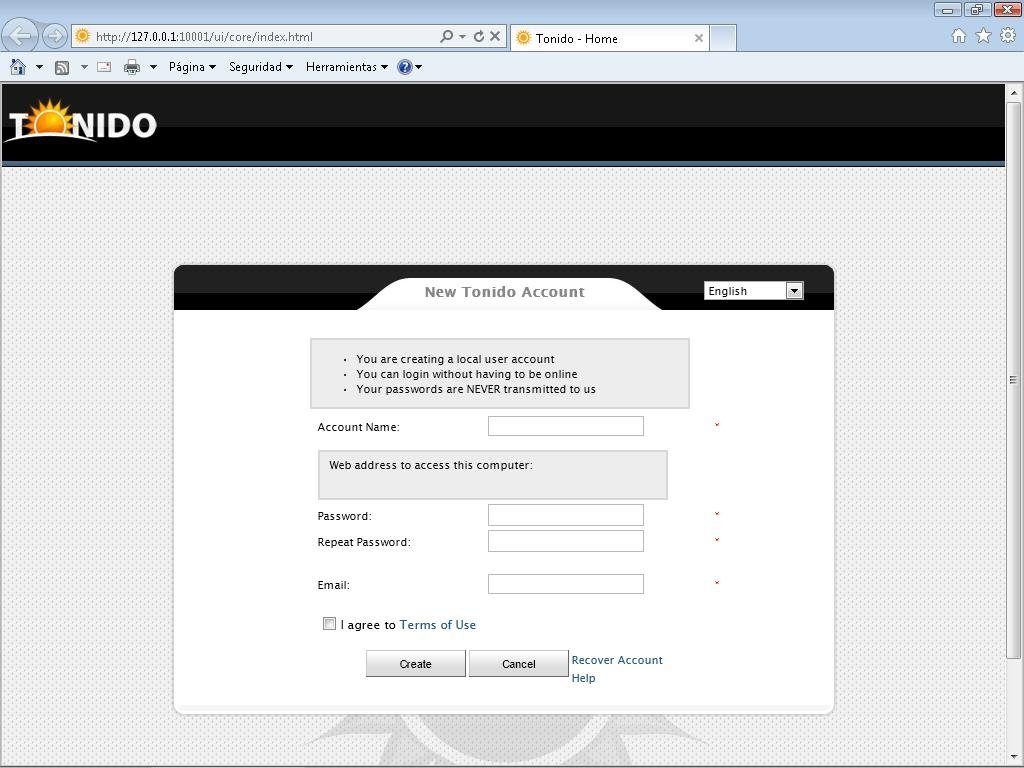Click the Home icon in command bar
The image size is (1024, 768).
point(18,67)
